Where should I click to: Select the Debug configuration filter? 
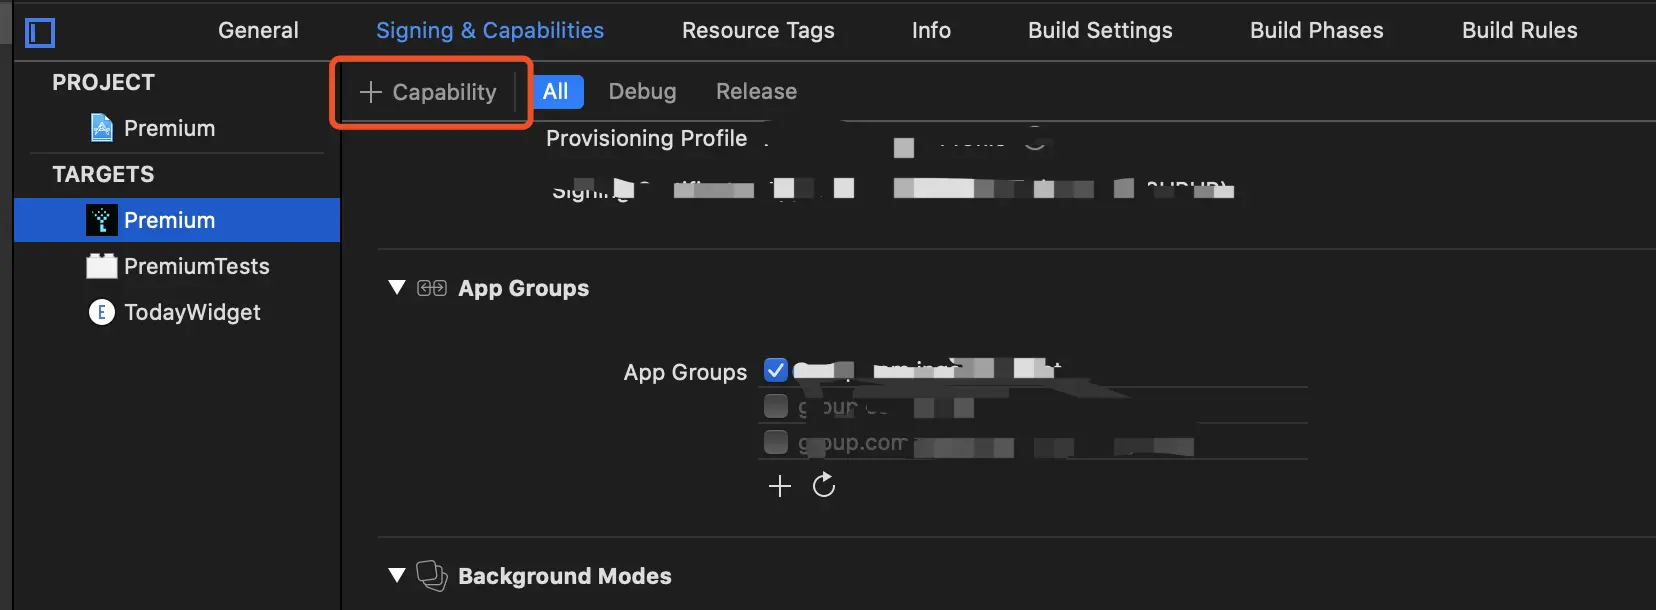coord(642,91)
